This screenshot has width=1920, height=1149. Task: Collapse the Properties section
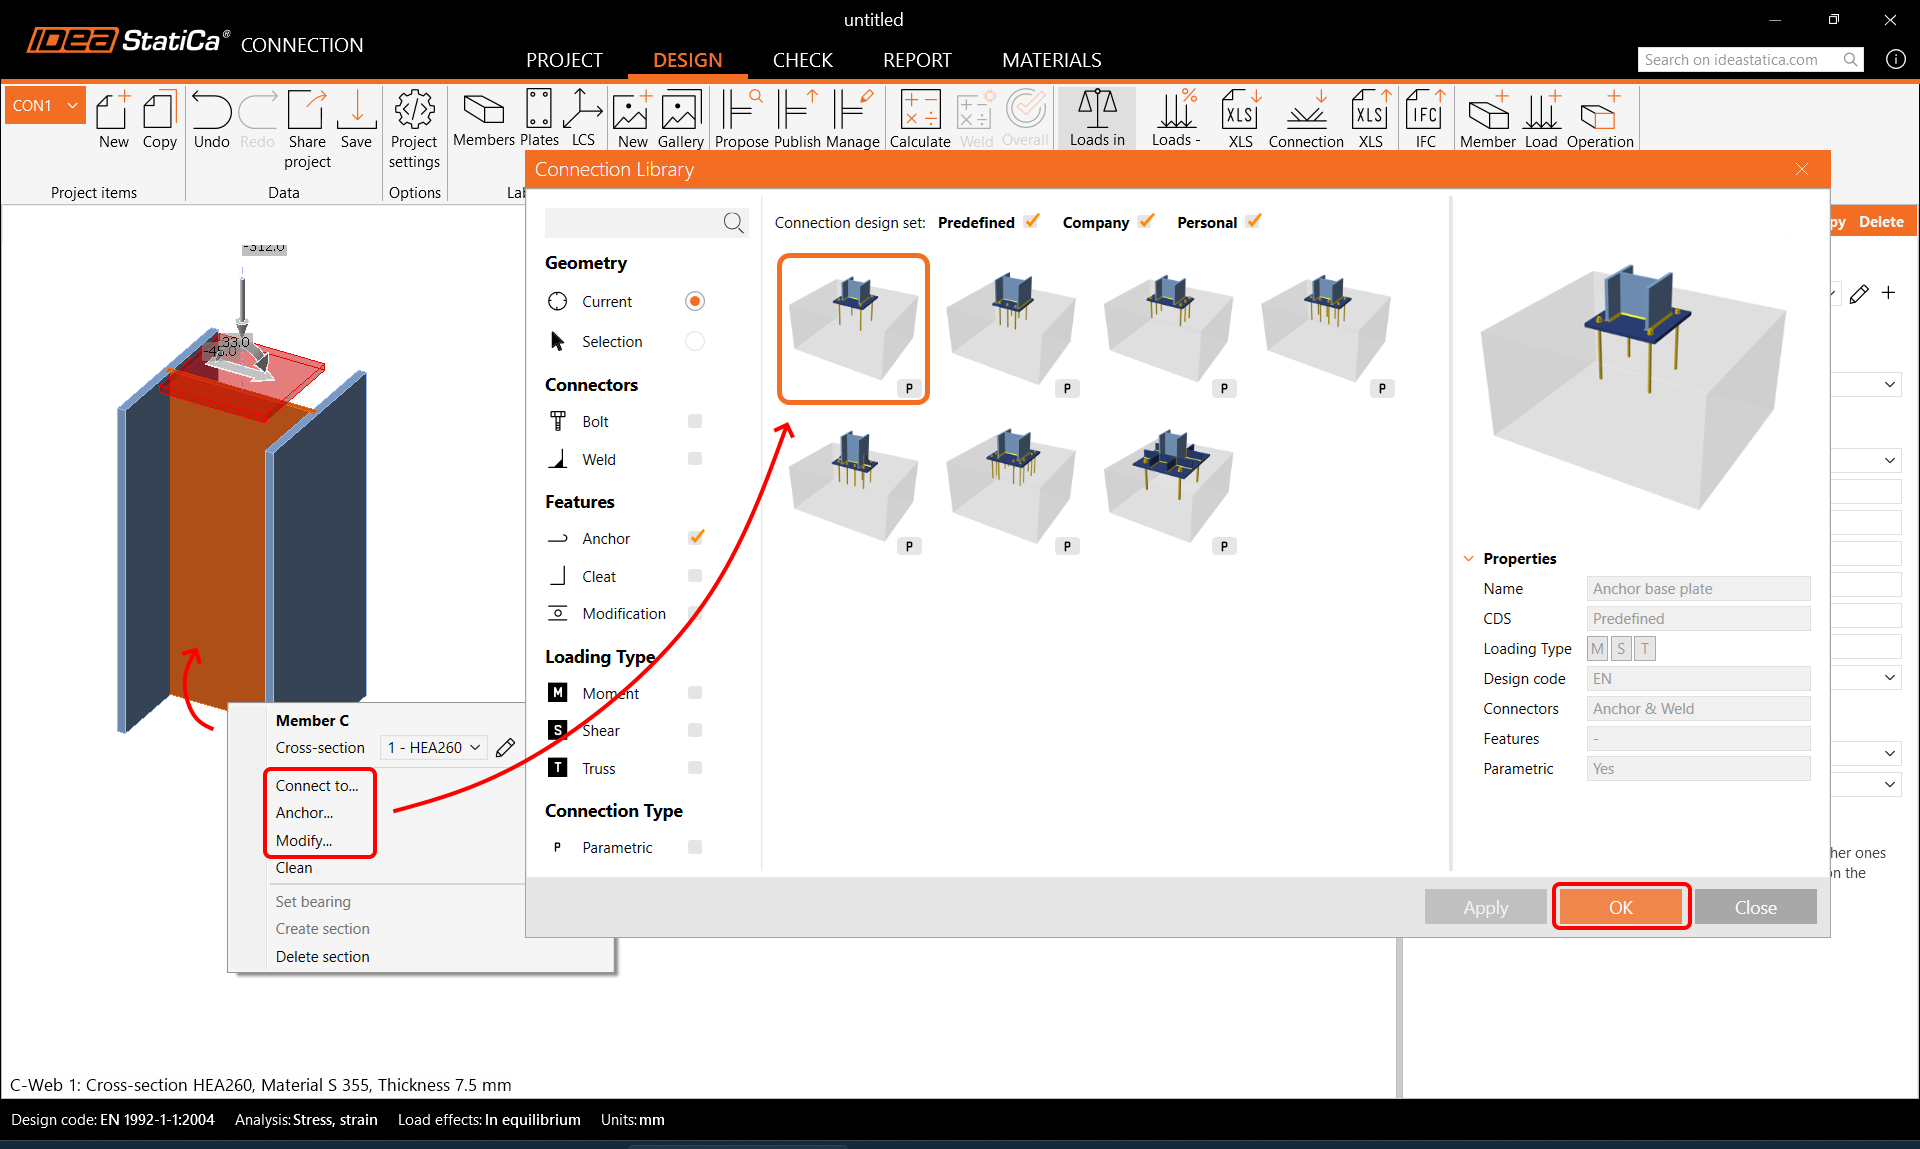tap(1468, 559)
